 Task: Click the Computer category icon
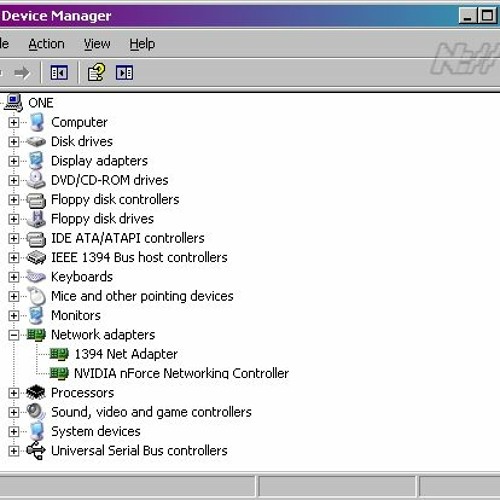[36, 122]
